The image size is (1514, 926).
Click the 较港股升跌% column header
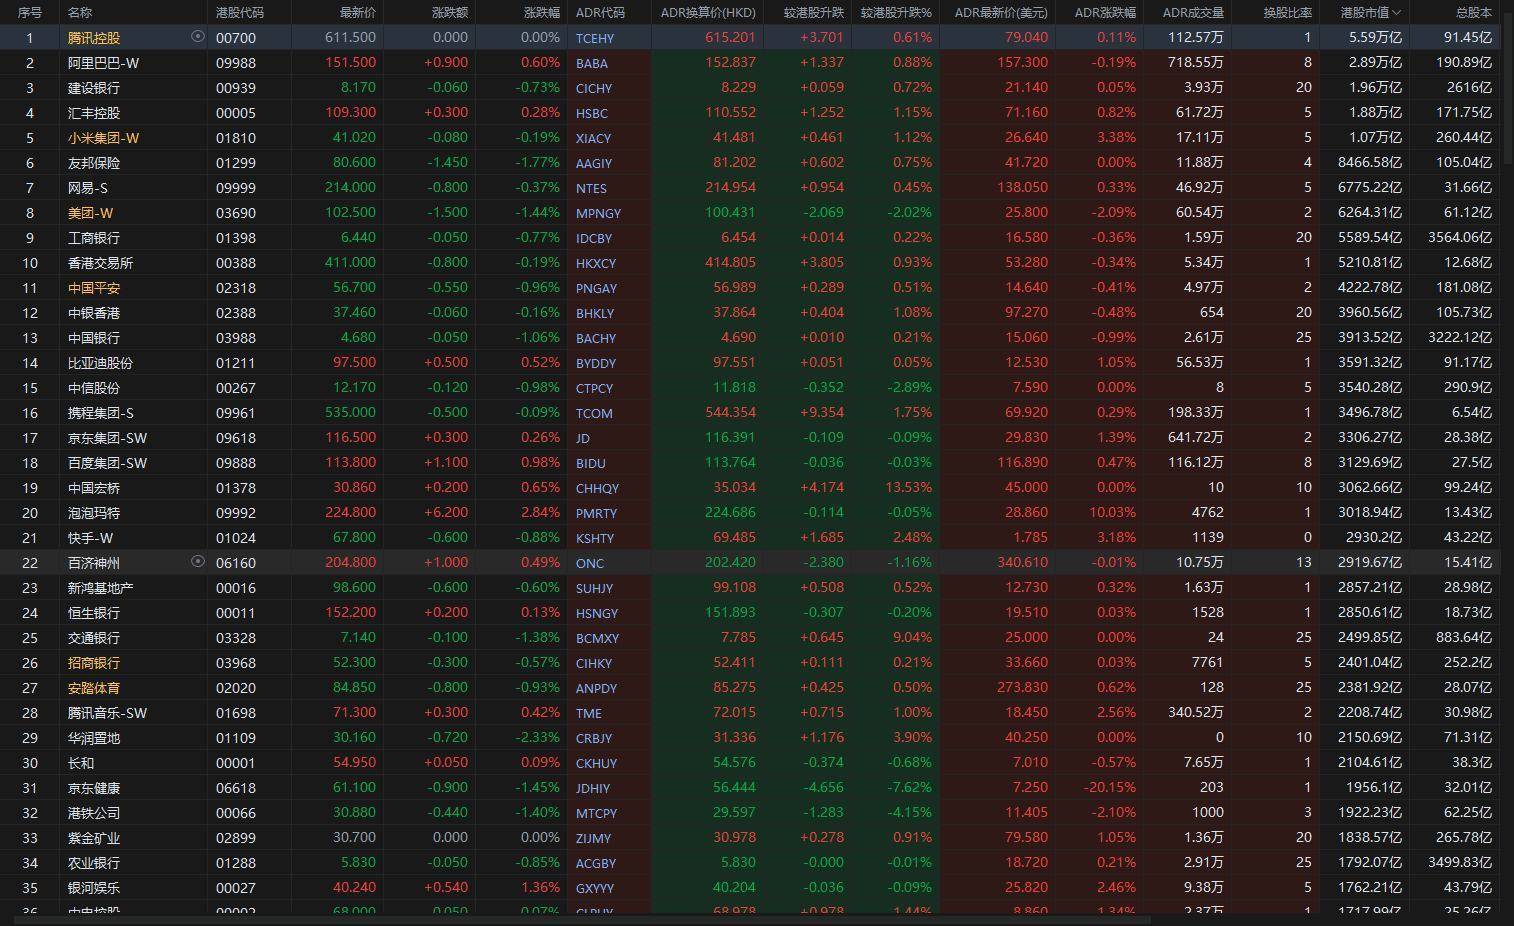click(x=896, y=12)
